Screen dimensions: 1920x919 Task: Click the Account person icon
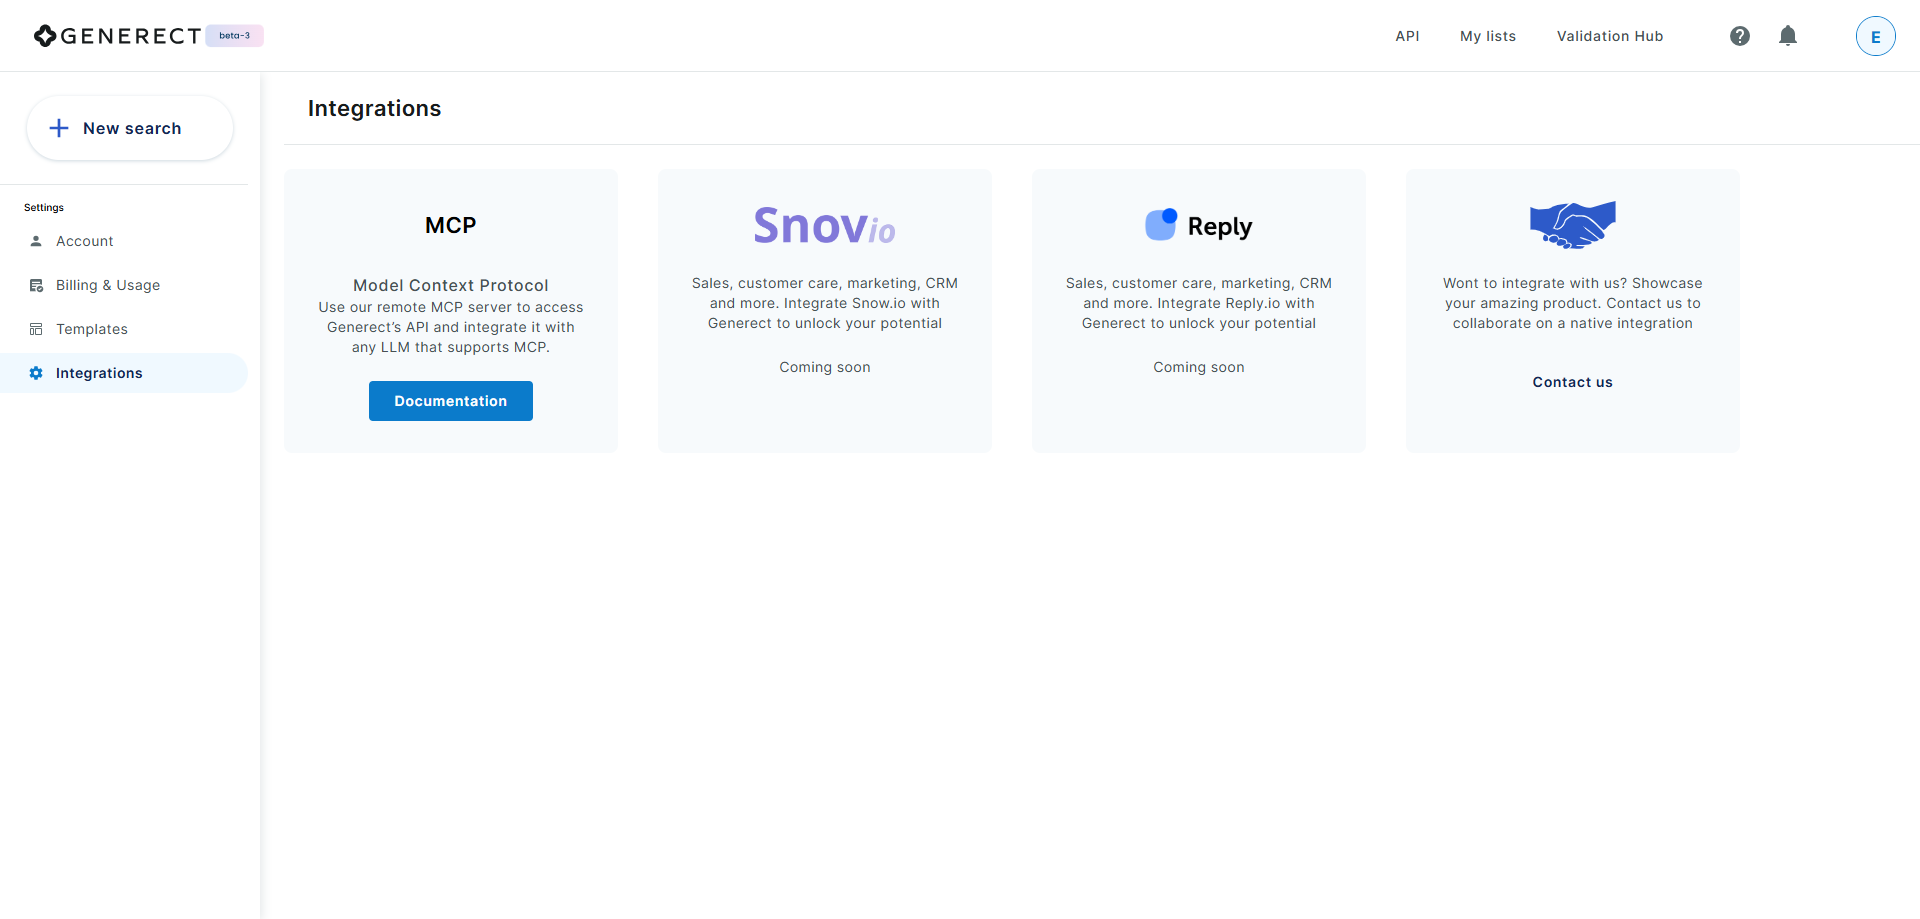36,241
